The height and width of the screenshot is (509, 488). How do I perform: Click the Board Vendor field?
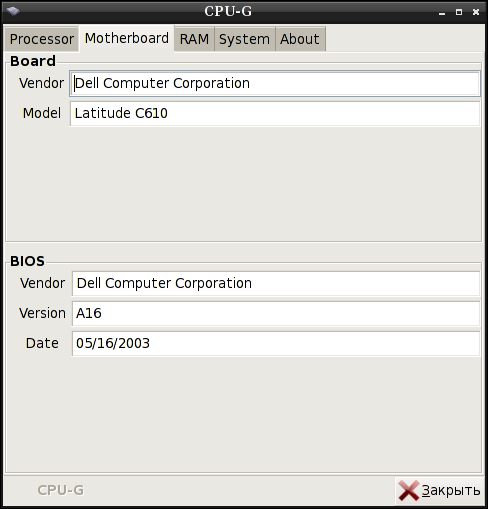[275, 83]
